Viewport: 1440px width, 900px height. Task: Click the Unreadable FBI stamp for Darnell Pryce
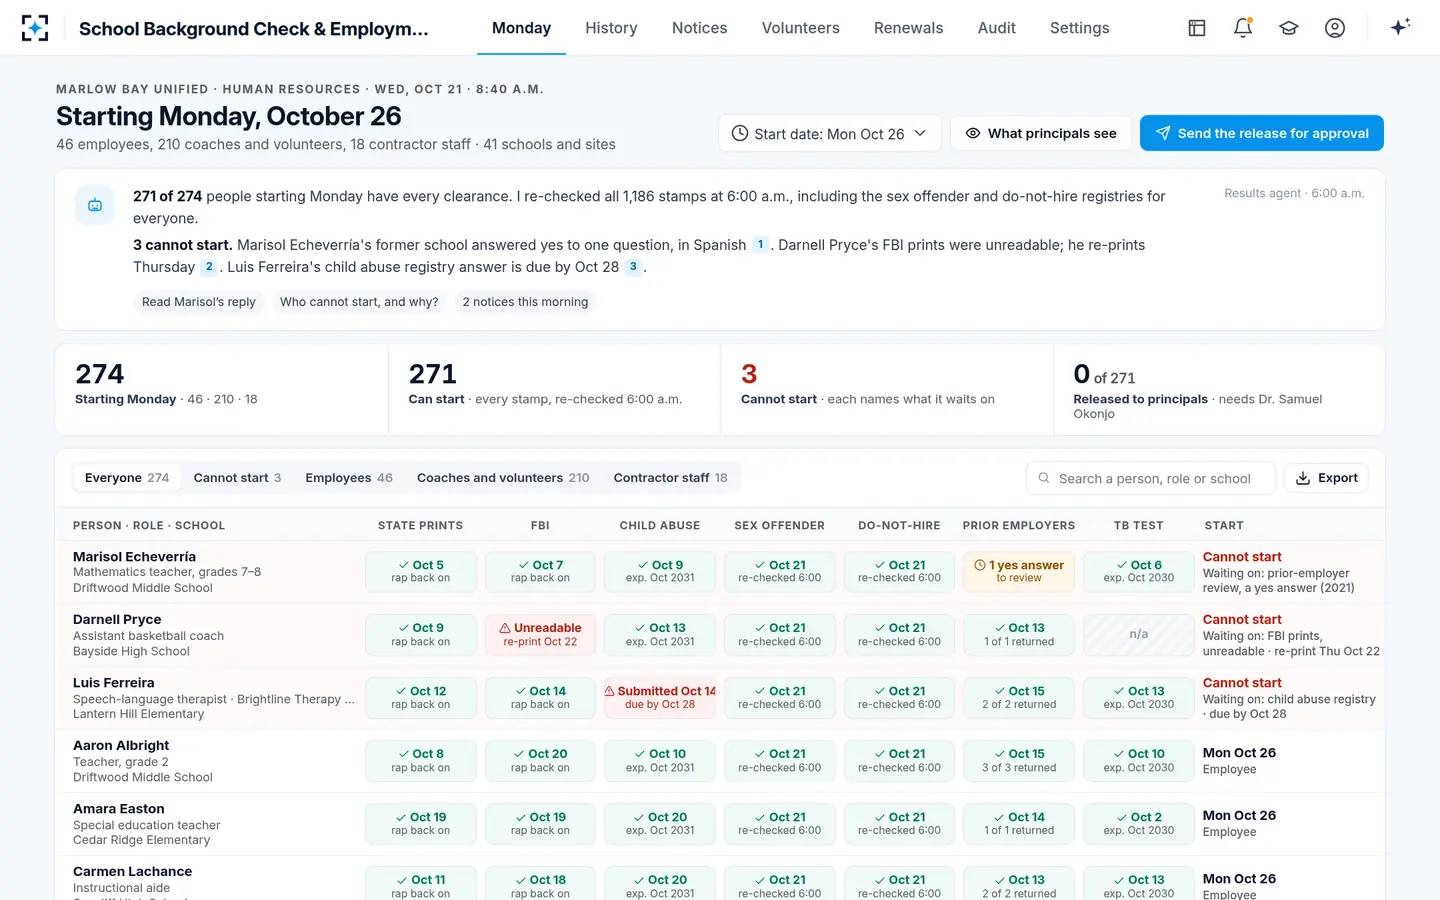click(x=540, y=635)
